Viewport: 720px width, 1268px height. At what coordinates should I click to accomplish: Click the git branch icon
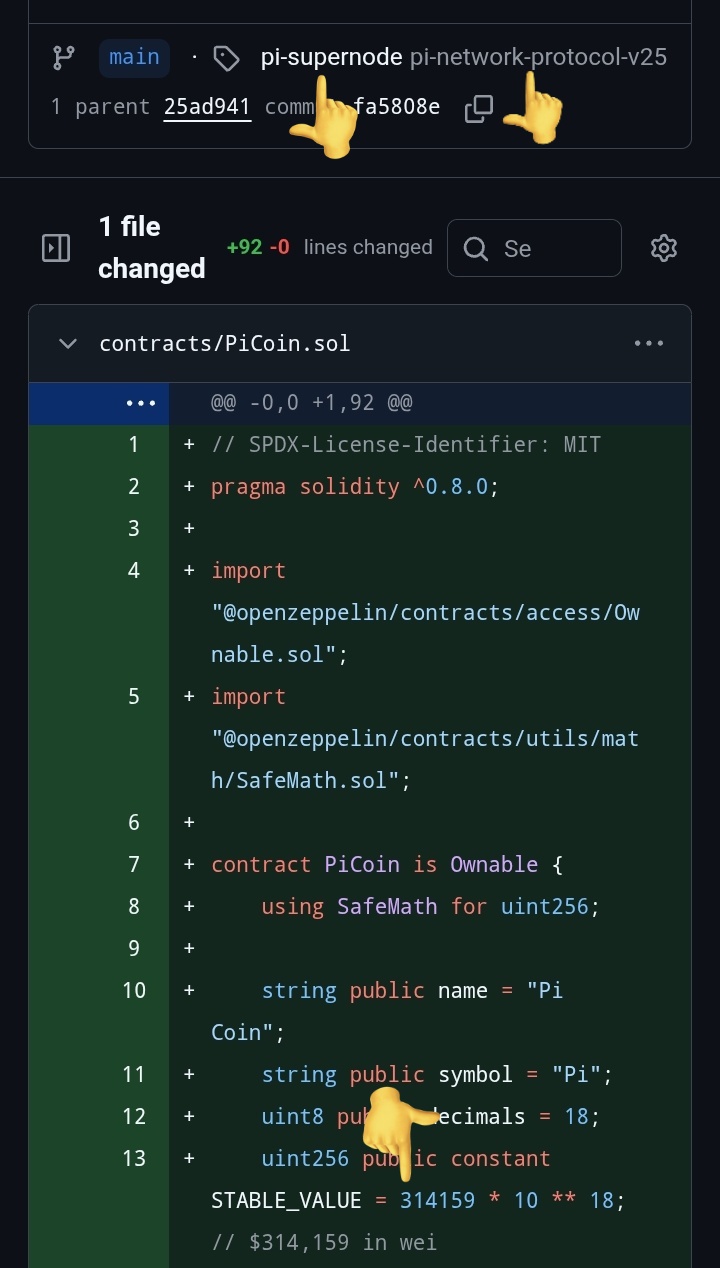tap(64, 58)
